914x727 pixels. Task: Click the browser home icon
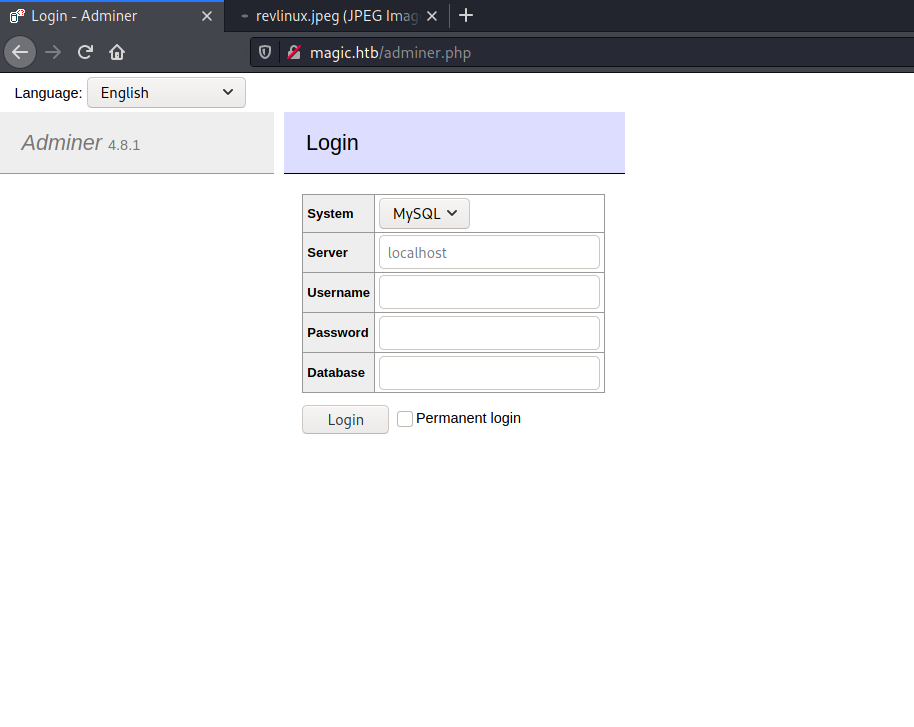click(x=117, y=52)
